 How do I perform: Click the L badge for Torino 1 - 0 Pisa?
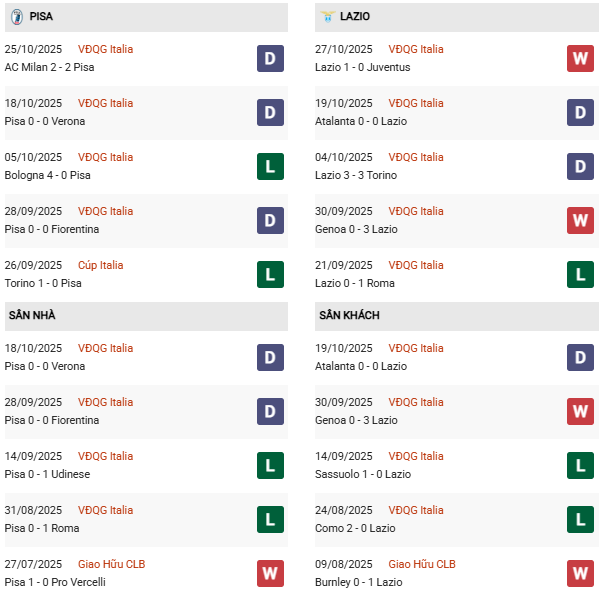(x=270, y=275)
